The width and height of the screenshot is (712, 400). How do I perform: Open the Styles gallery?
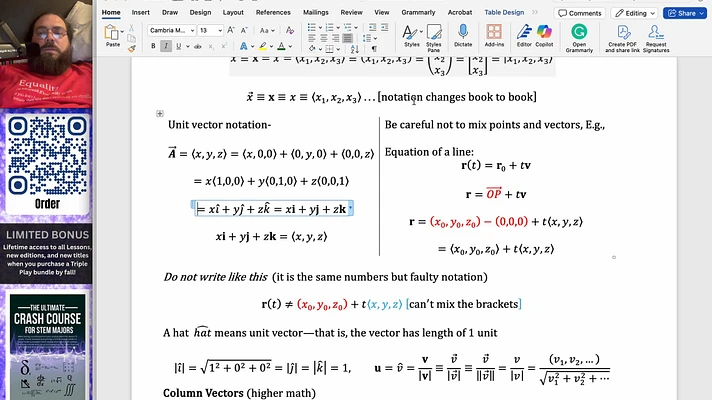(412, 36)
